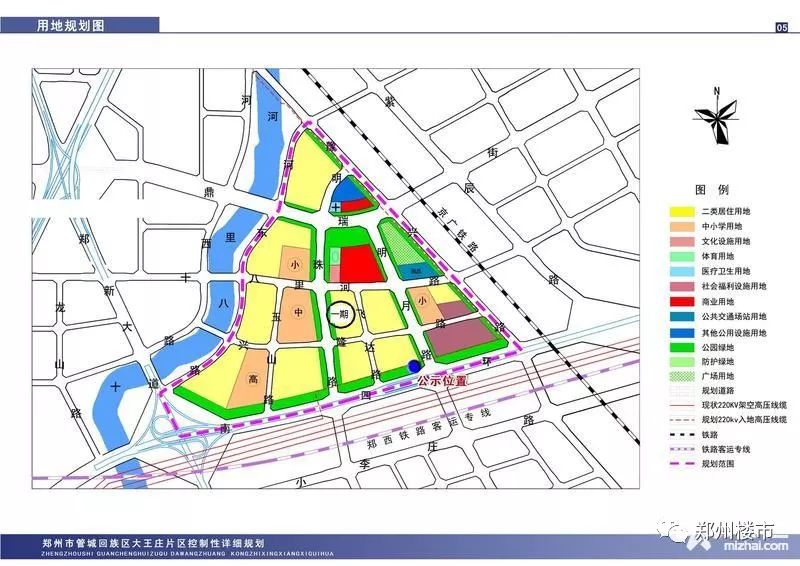The height and width of the screenshot is (566, 800).
Task: Select the green 公园绿地 legend swatch
Action: 682,348
